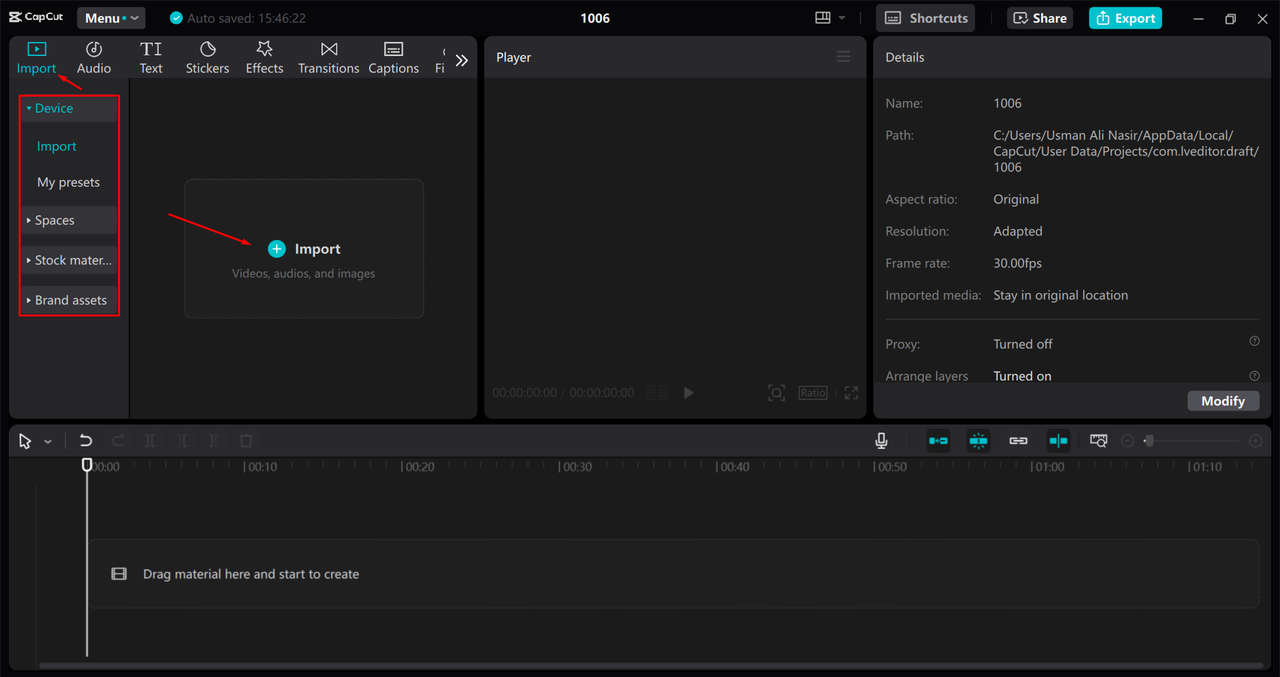
Task: Undo the last action
Action: (86, 441)
